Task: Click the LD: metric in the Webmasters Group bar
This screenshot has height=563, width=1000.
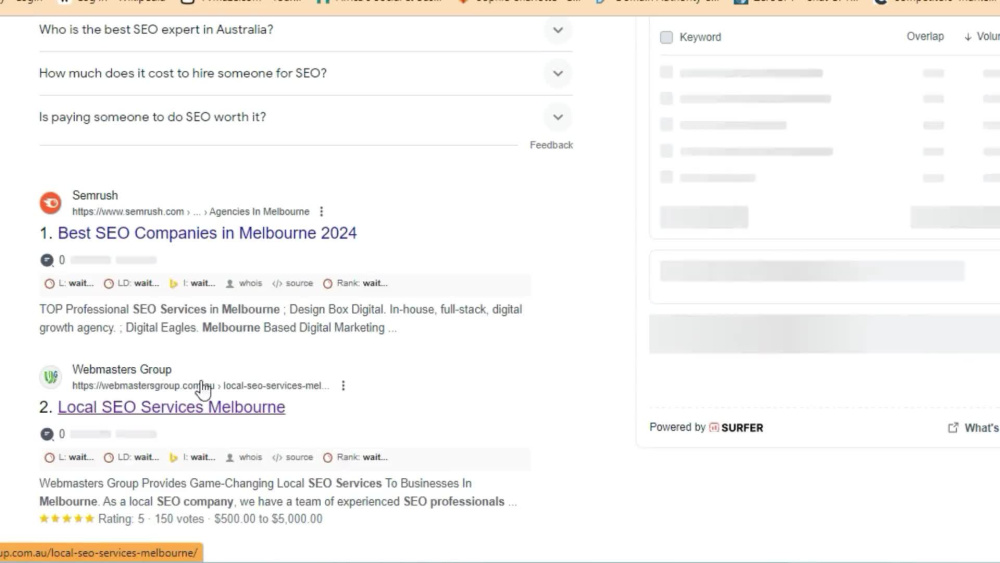Action: pos(131,458)
